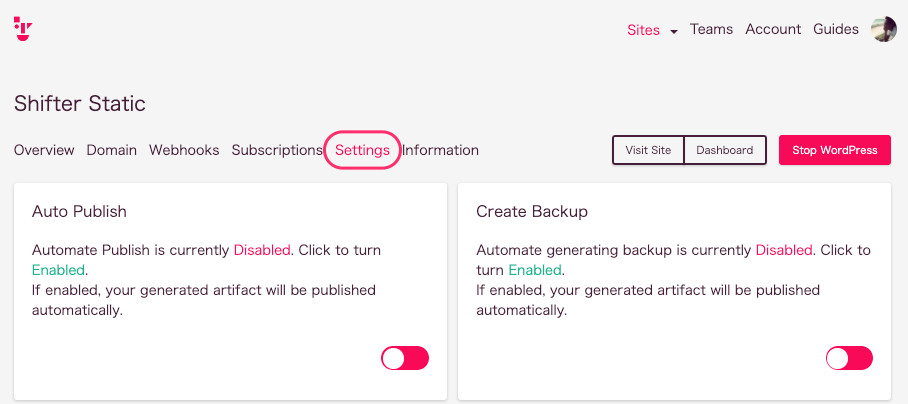Switch to the Domain tab
Image resolution: width=908 pixels, height=404 pixels.
pyautogui.click(x=112, y=150)
